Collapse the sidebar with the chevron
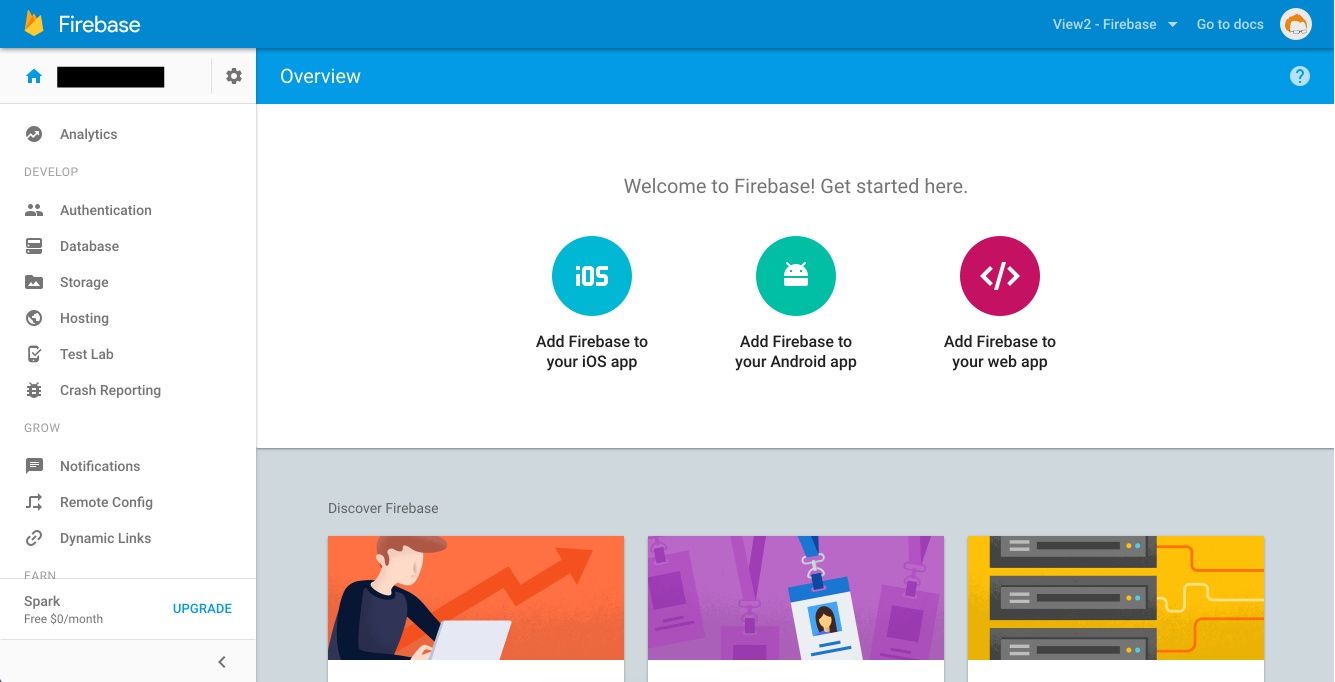The image size is (1335, 682). (x=222, y=662)
